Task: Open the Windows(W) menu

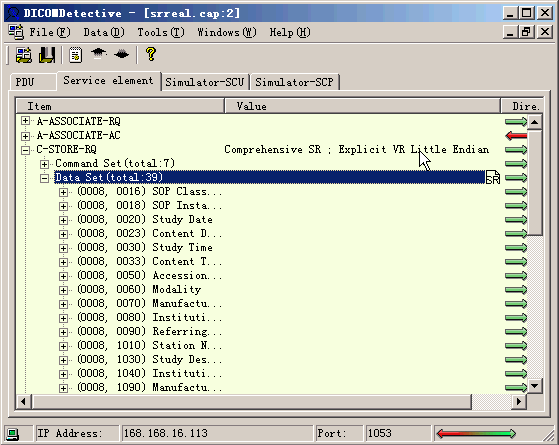Action: tap(227, 32)
